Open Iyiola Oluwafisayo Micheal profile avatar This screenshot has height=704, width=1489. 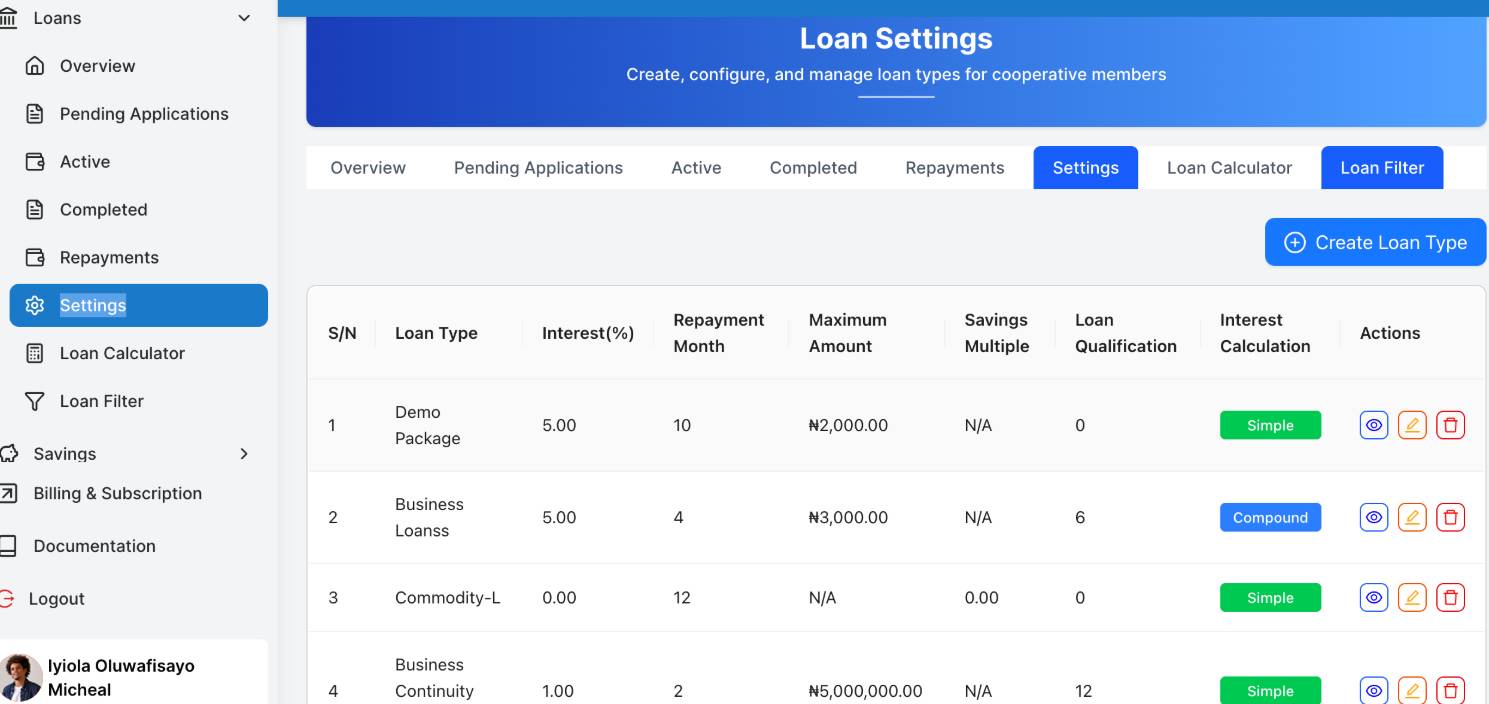(21, 677)
